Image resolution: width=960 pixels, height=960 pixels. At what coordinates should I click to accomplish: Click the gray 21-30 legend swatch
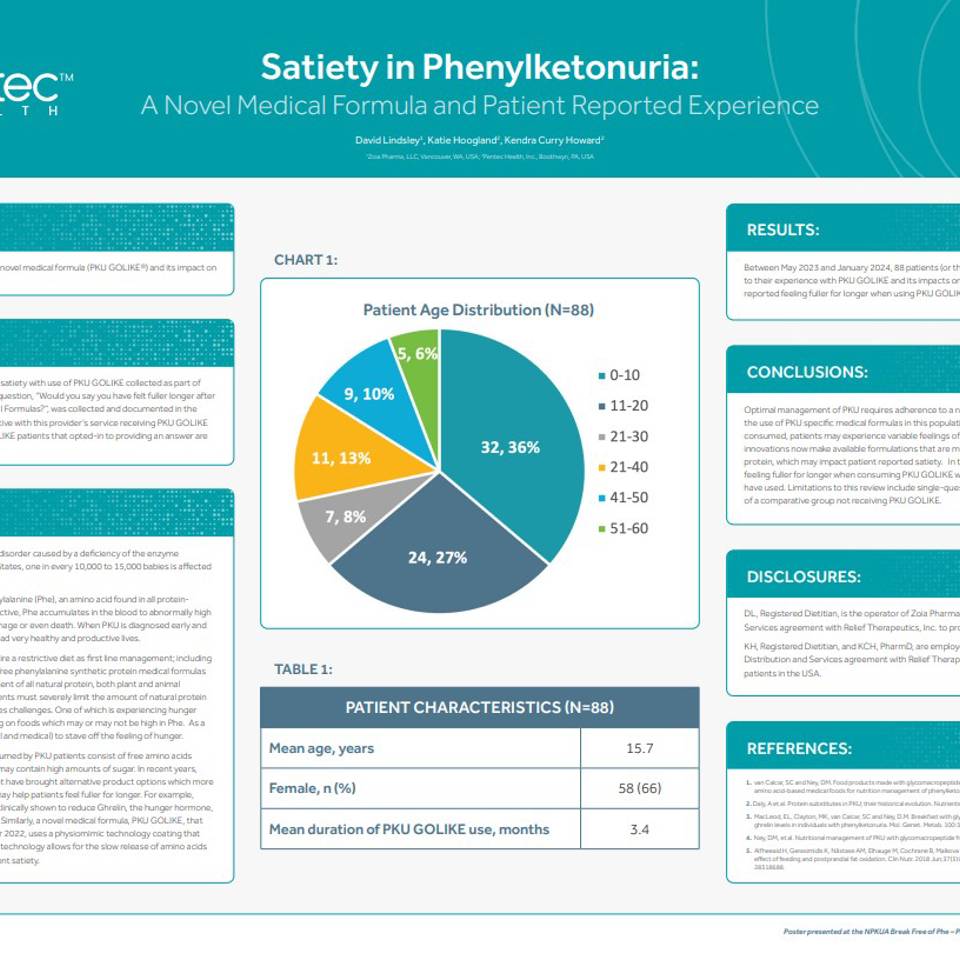(x=601, y=438)
